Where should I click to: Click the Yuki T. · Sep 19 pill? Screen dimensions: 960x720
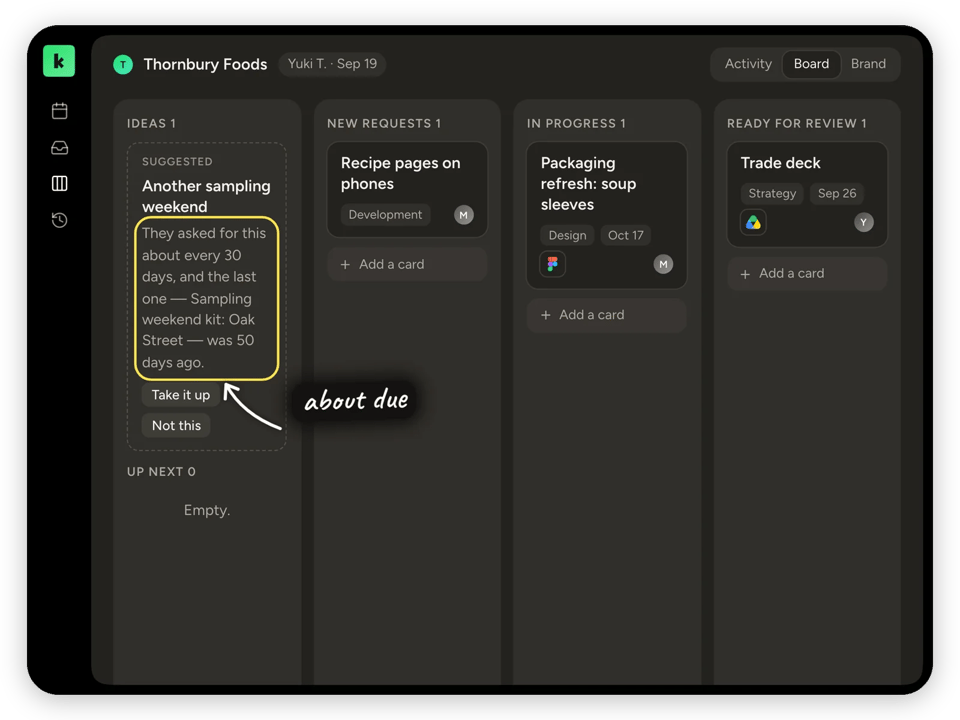332,64
